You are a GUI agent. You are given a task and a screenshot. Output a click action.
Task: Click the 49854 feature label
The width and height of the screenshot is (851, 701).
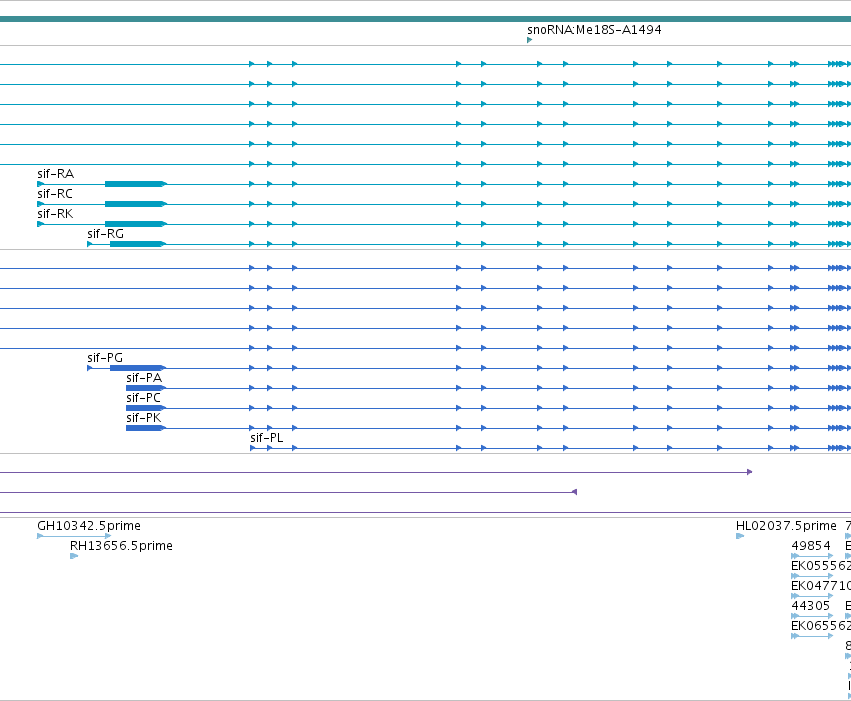pyautogui.click(x=811, y=546)
